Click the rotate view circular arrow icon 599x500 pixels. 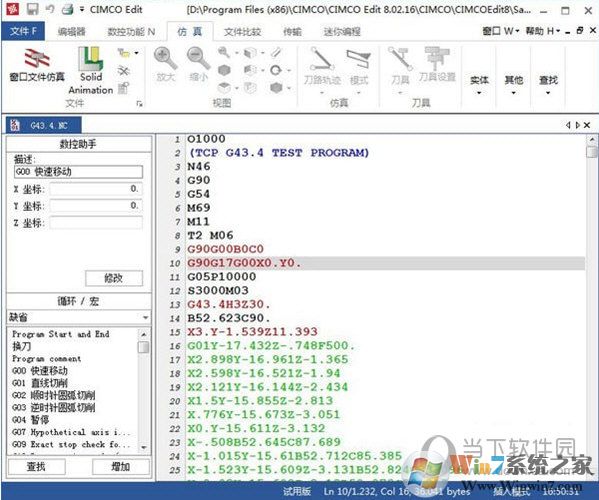(x=275, y=70)
